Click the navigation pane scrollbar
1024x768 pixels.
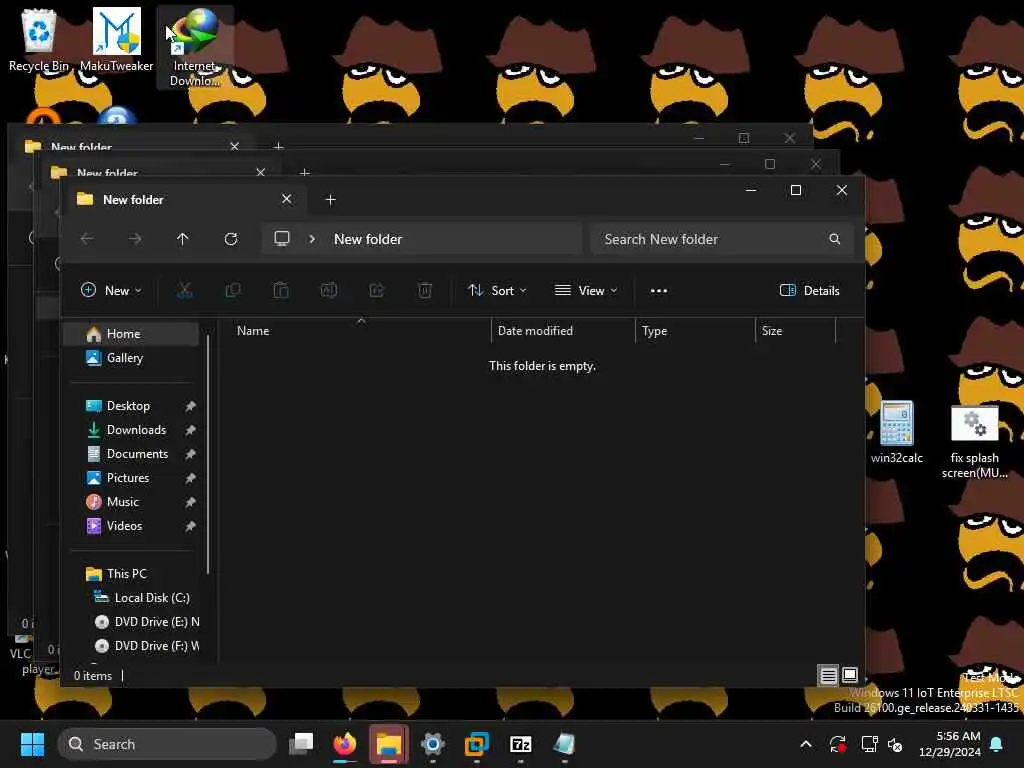click(x=208, y=454)
